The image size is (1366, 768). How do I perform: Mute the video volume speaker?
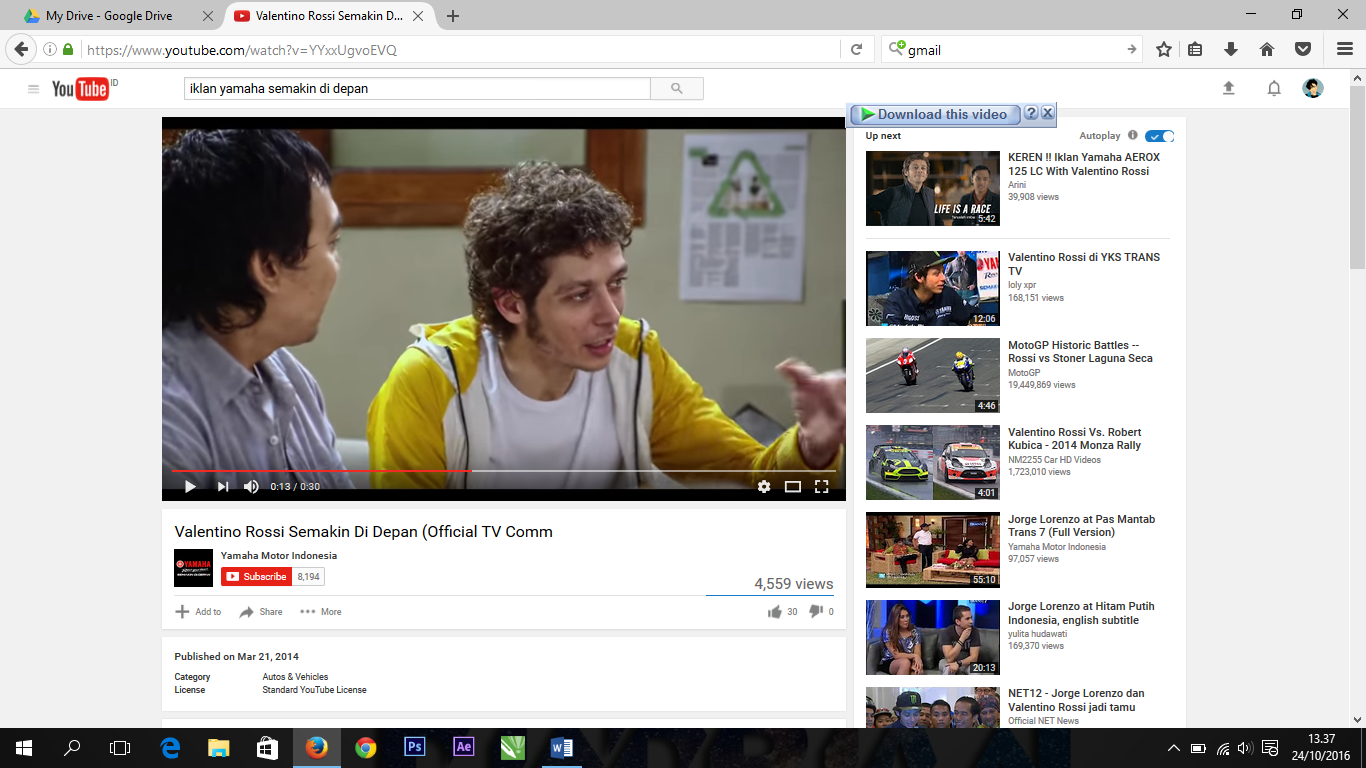point(251,486)
